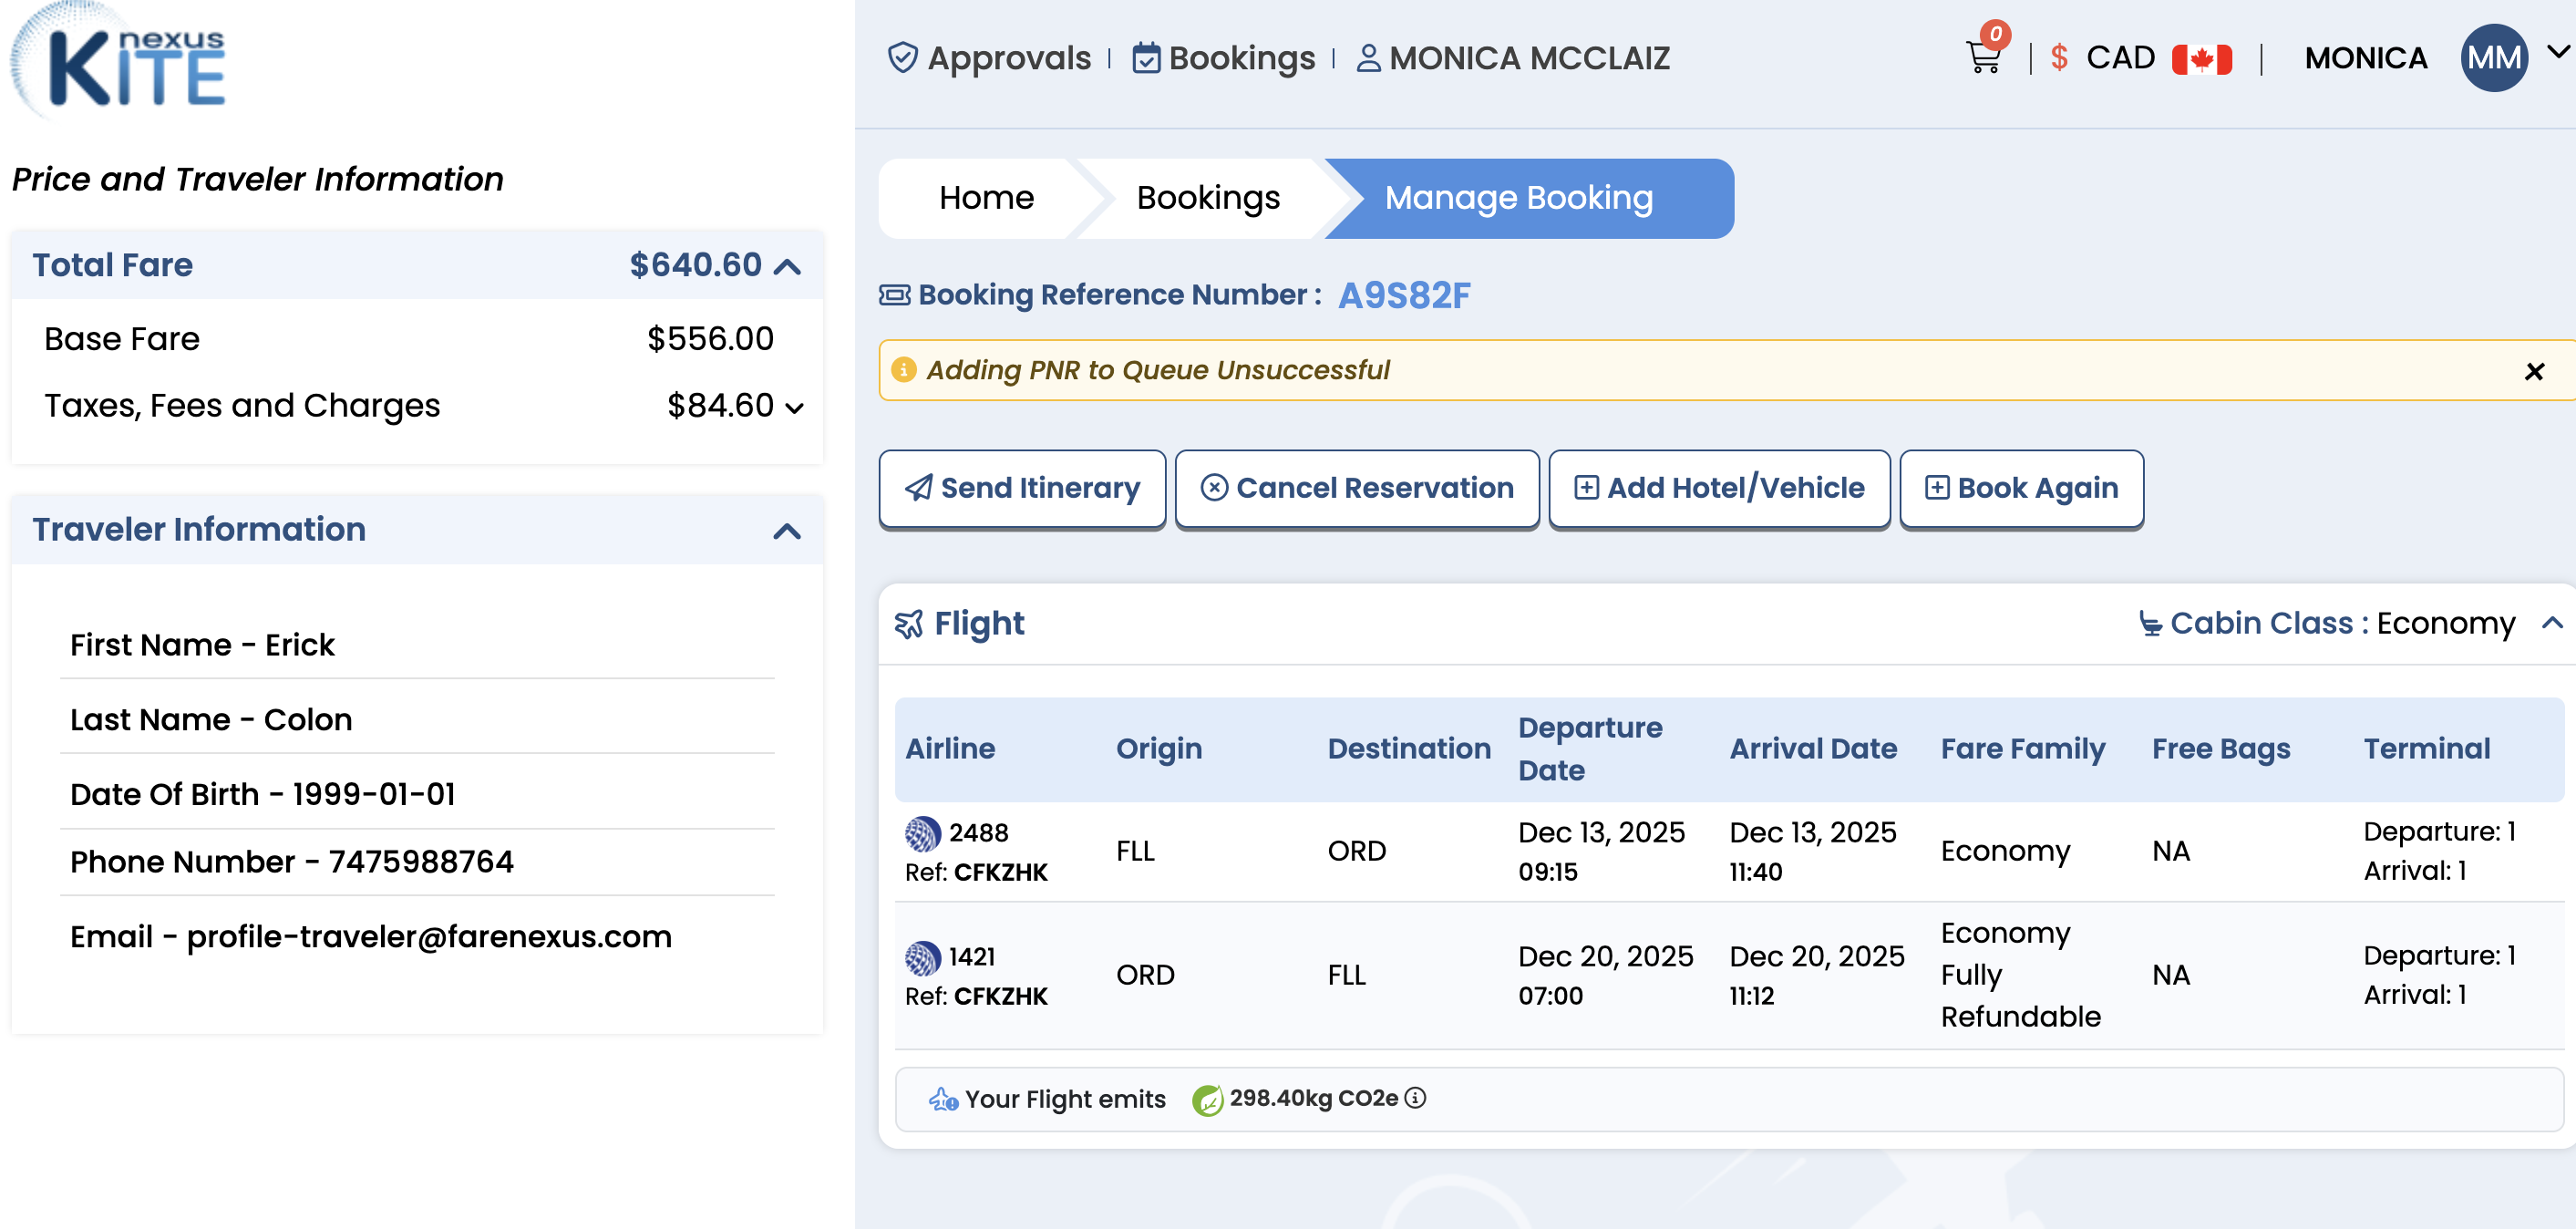Image resolution: width=2576 pixels, height=1229 pixels.
Task: Click the Cancel Reservation button
Action: pos(1357,488)
